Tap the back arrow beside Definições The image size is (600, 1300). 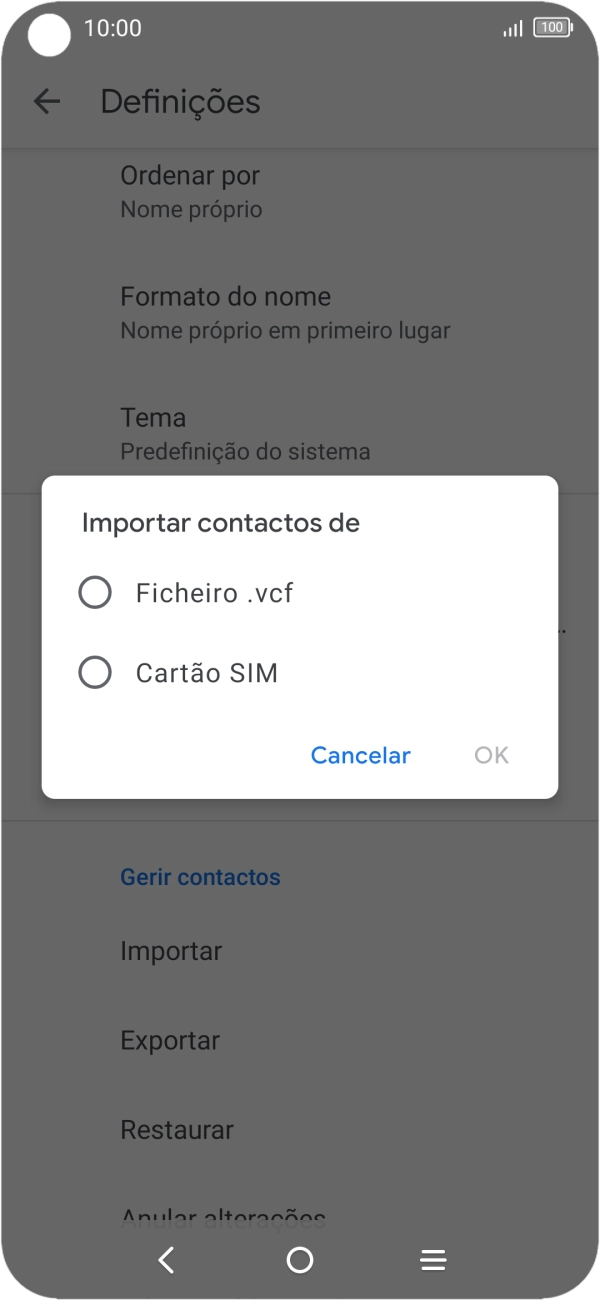tap(47, 101)
